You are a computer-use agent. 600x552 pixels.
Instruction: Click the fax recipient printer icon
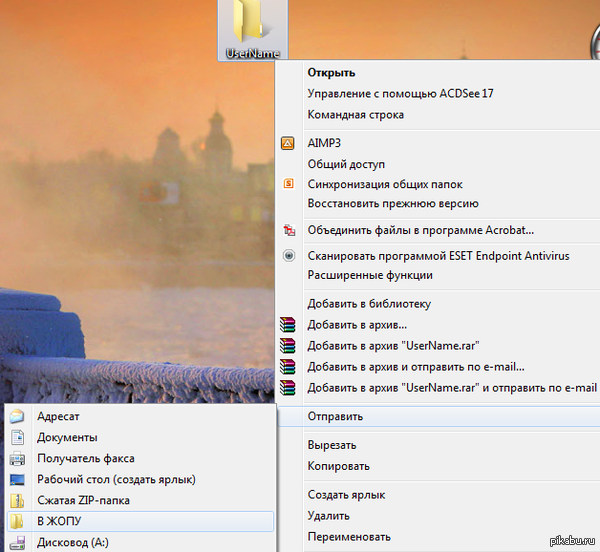click(17, 458)
